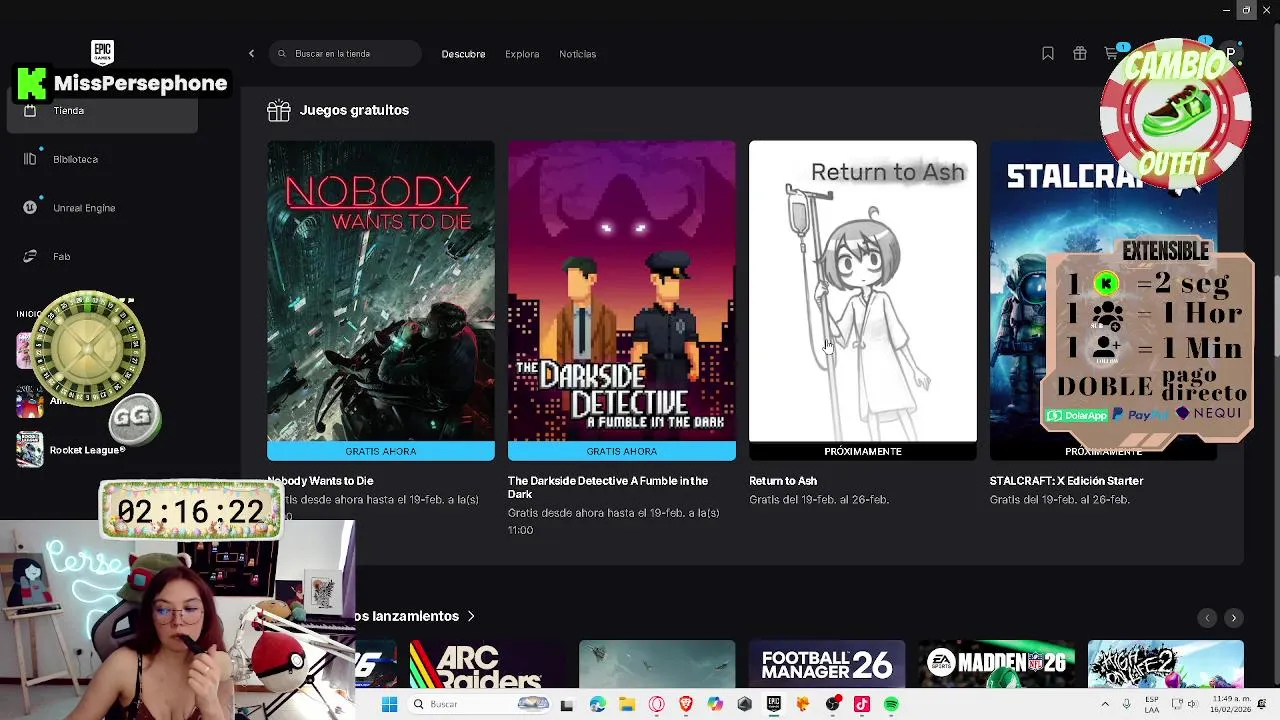The height and width of the screenshot is (720, 1280).
Task: Switch to the Explora tab
Action: coord(522,54)
